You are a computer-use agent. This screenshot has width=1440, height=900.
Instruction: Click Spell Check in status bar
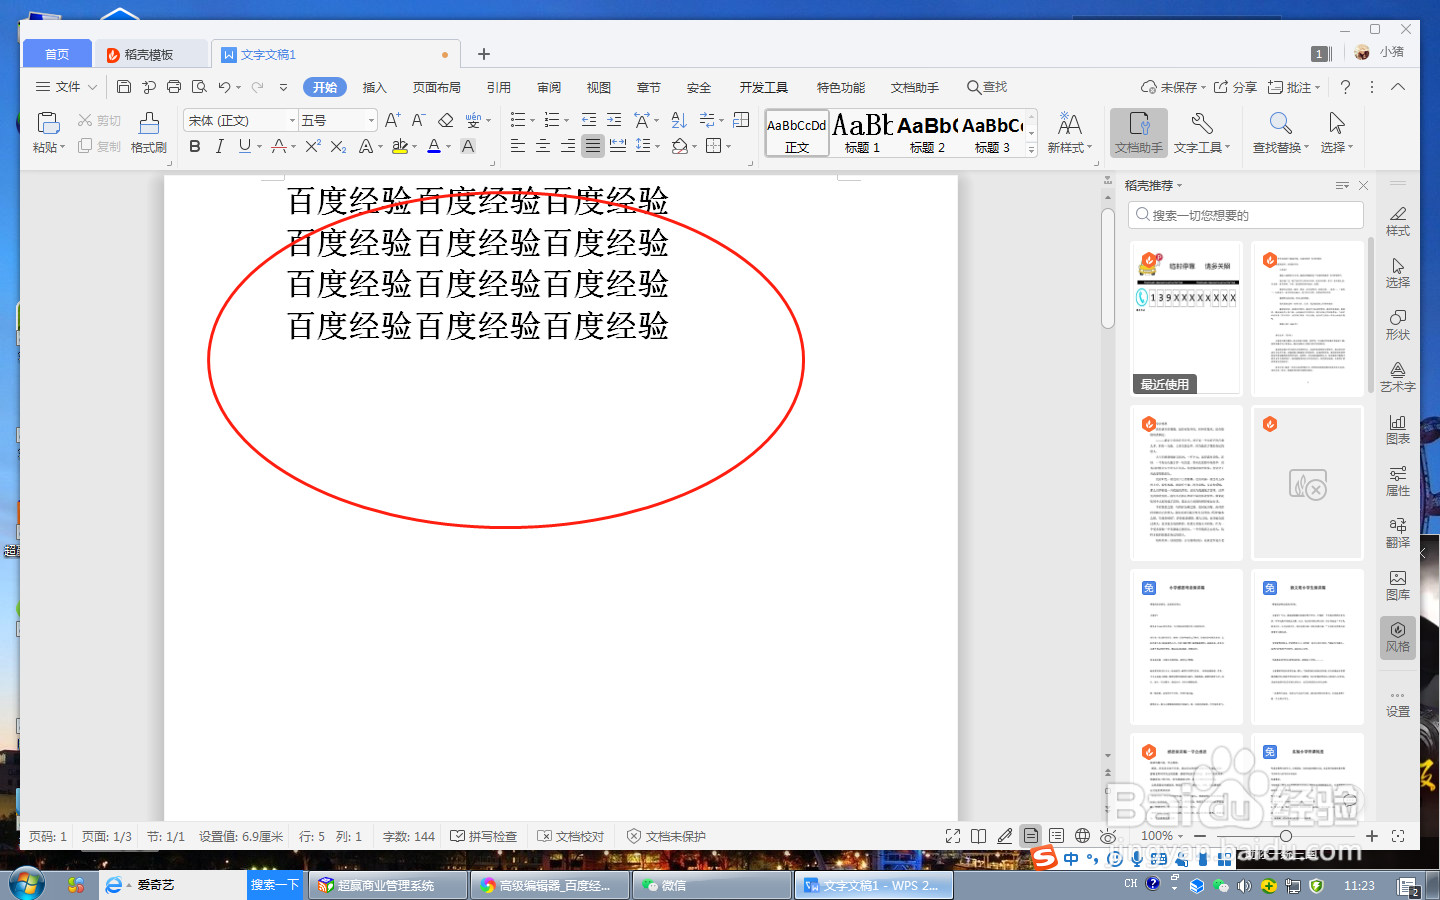tap(484, 836)
